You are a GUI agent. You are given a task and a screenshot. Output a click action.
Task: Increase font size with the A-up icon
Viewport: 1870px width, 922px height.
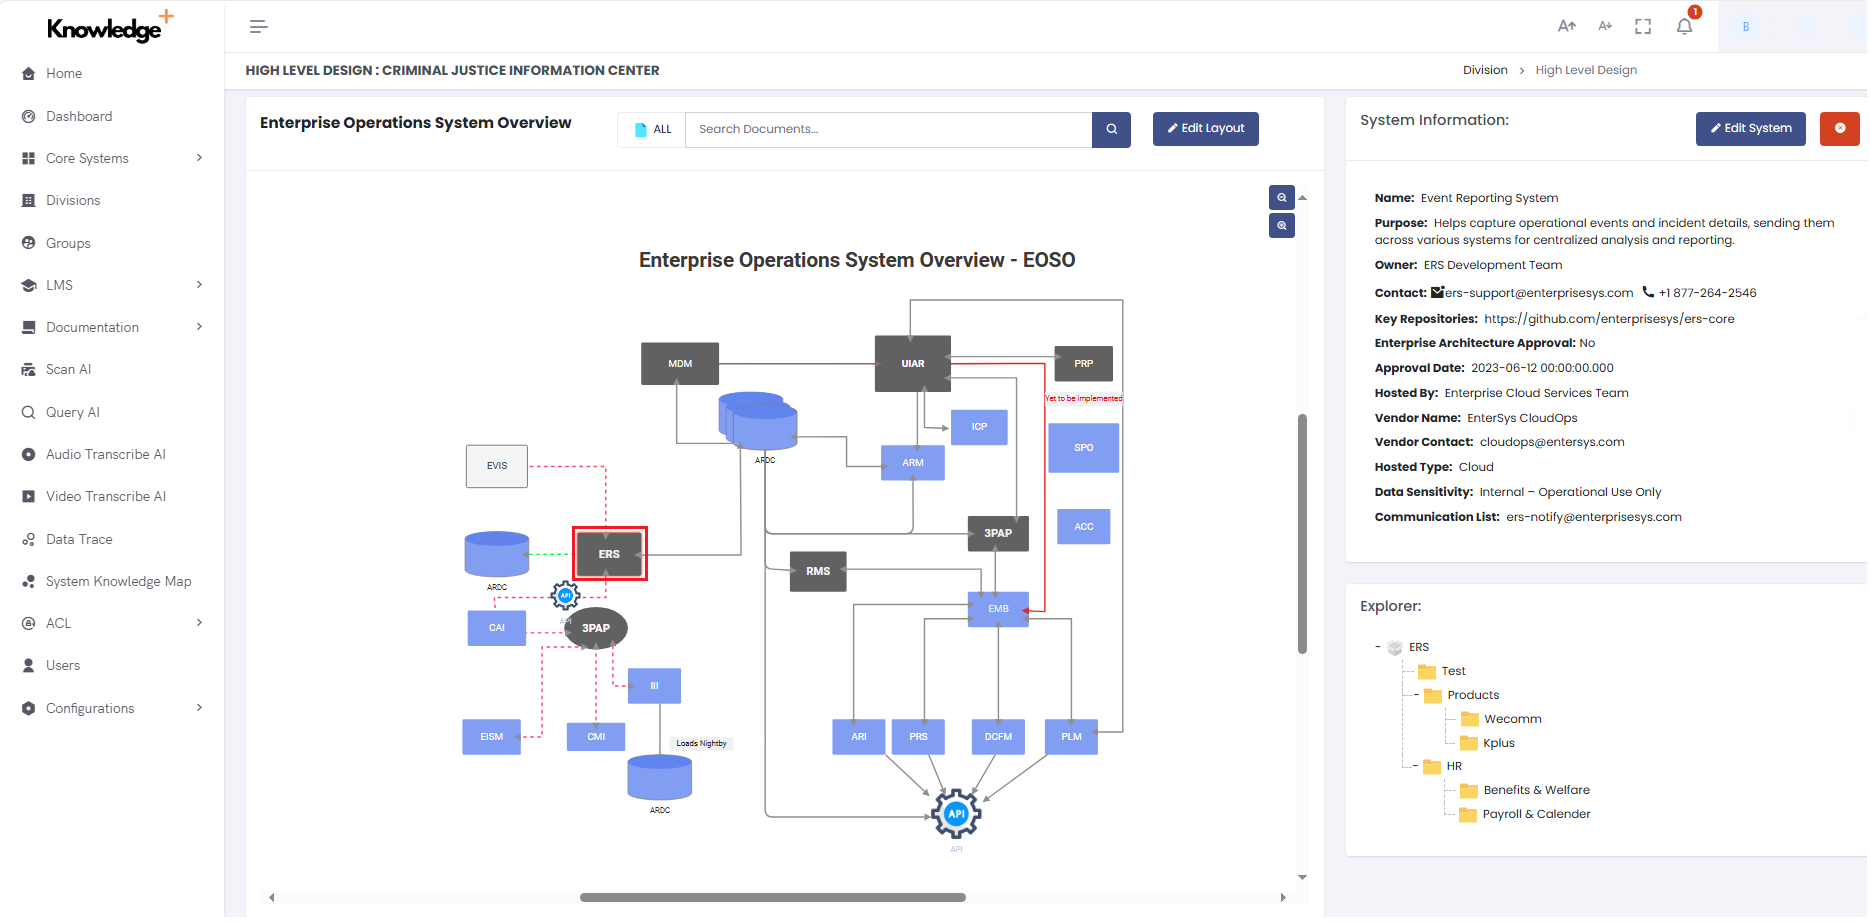(x=1566, y=25)
